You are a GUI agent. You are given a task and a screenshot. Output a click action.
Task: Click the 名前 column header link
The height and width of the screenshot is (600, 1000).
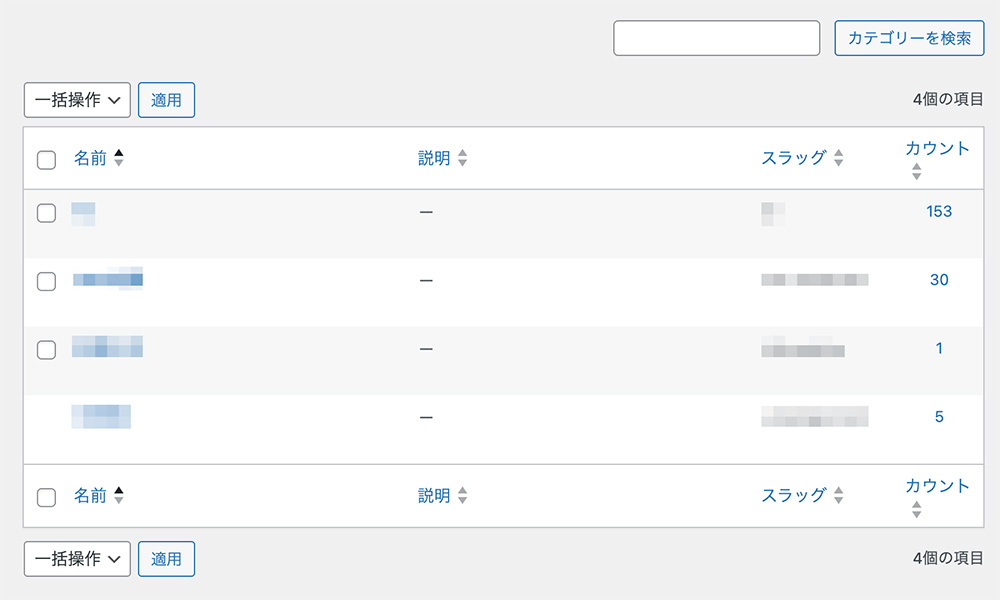click(90, 158)
